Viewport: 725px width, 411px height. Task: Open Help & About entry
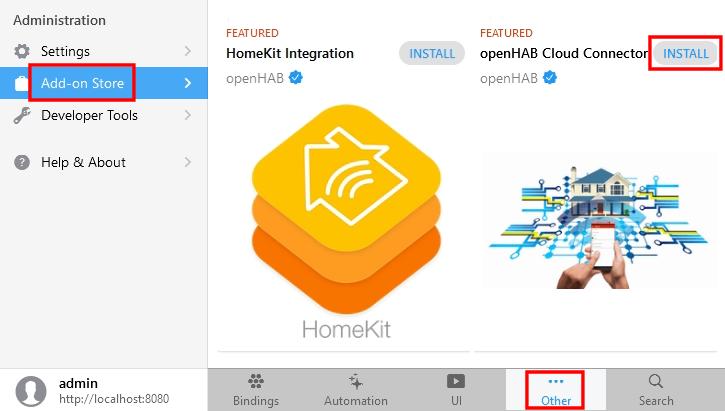[x=104, y=162]
